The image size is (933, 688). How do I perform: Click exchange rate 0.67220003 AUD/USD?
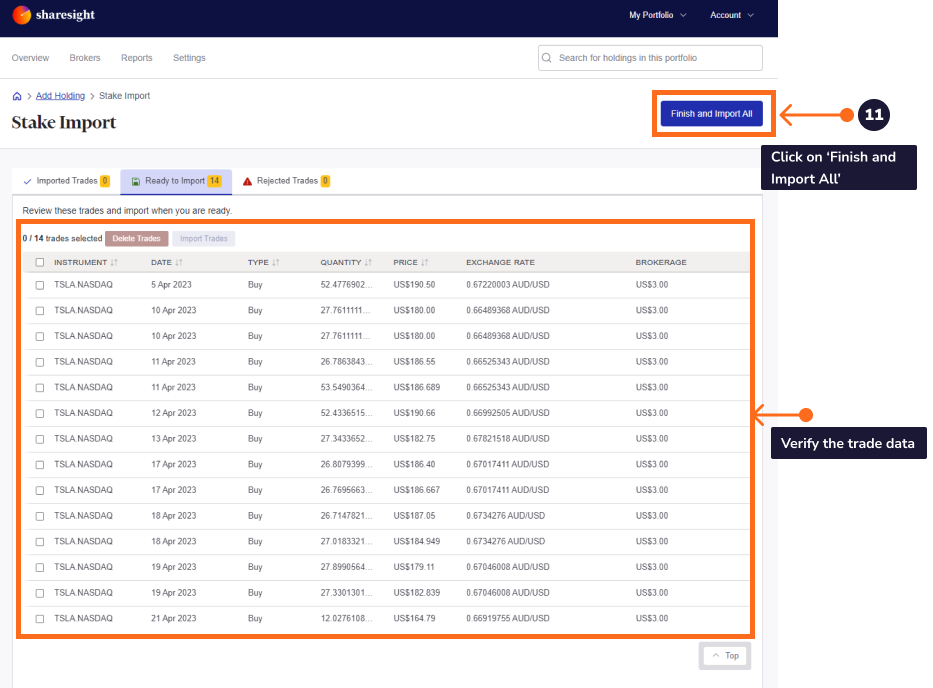click(508, 285)
